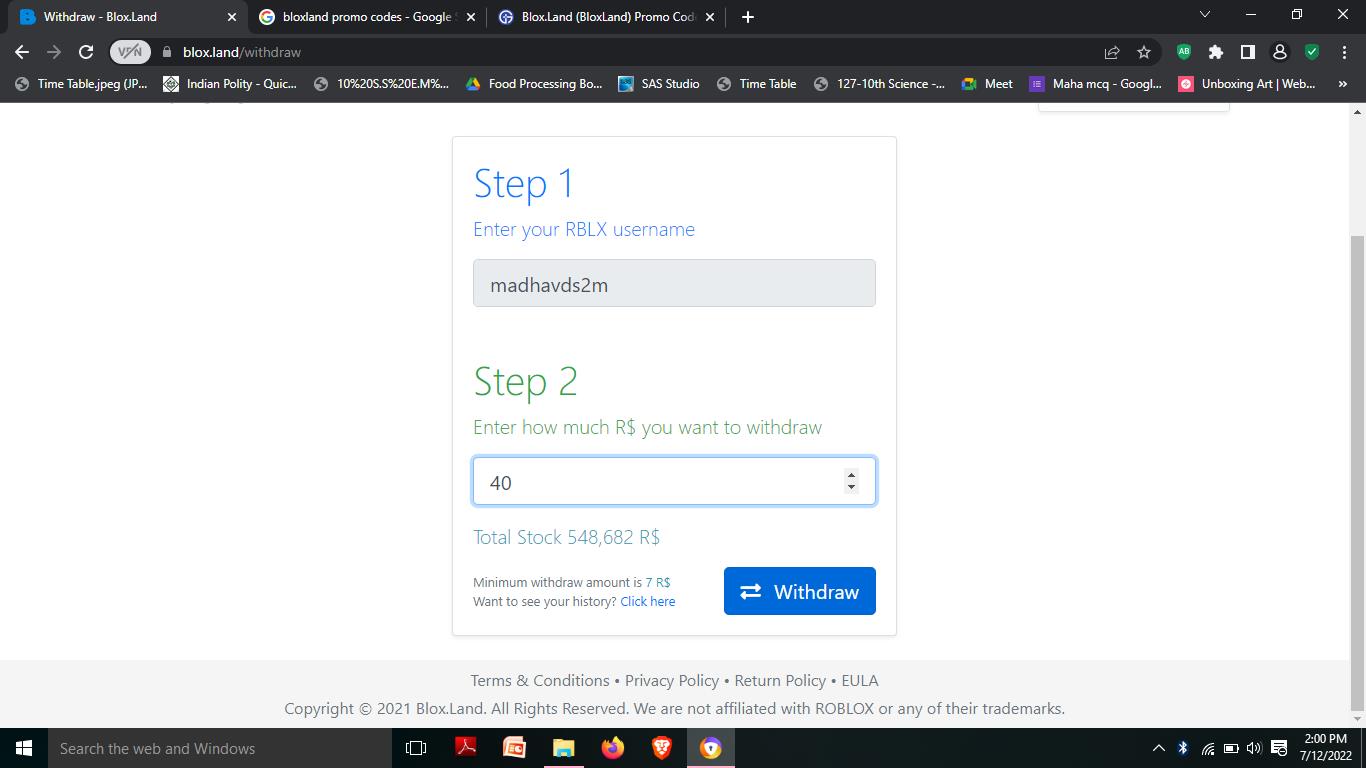
Task: Open Unboxing Art bookmark
Action: [1246, 84]
